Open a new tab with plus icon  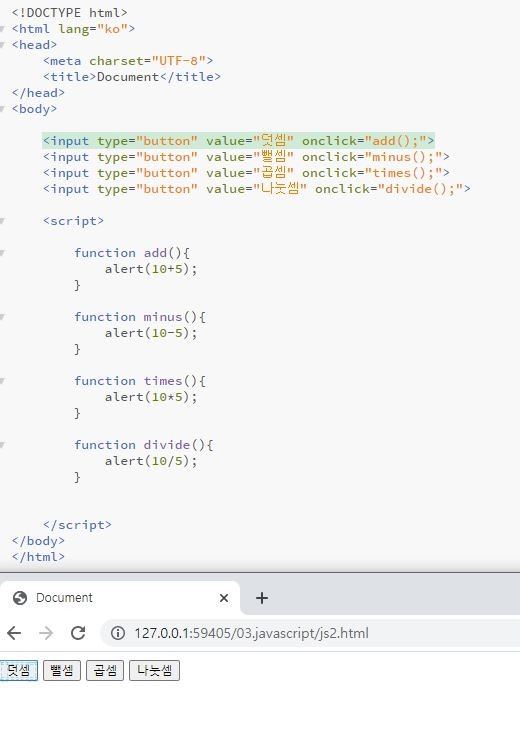tap(262, 598)
